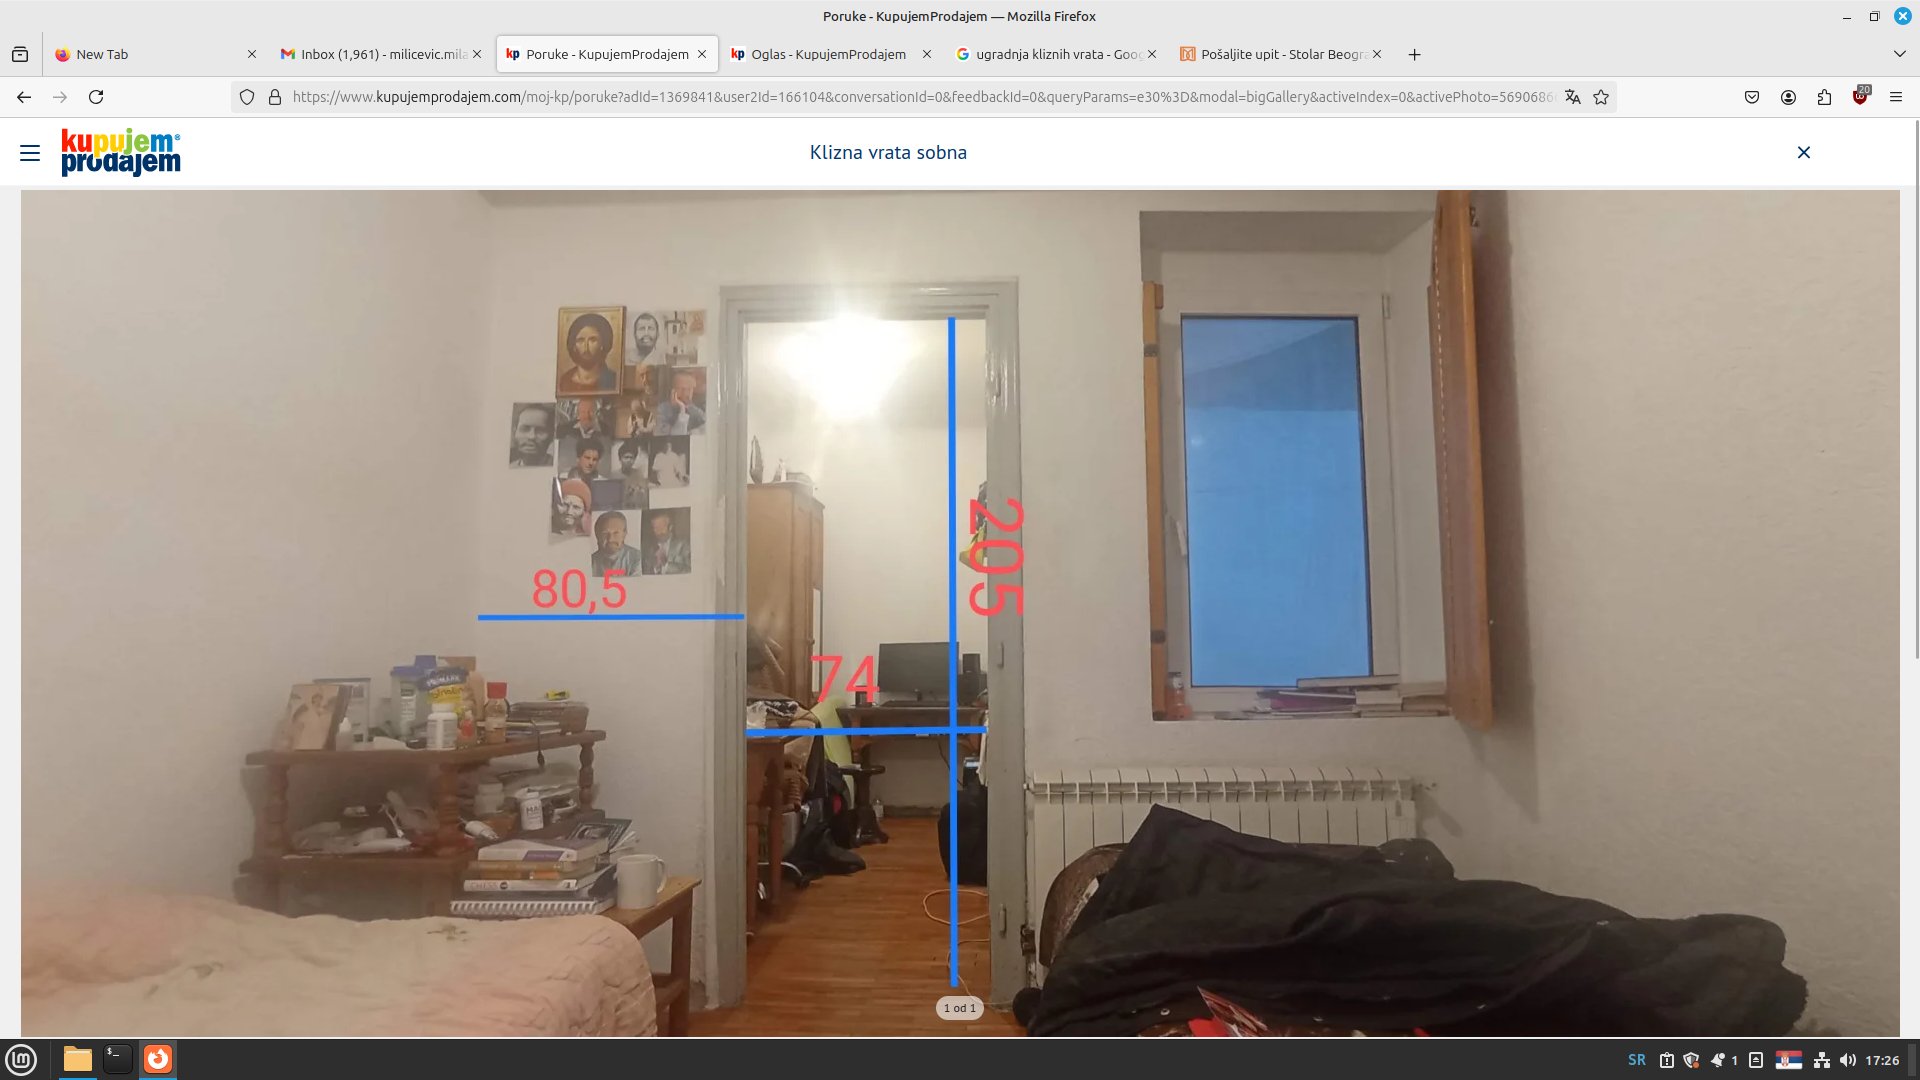The width and height of the screenshot is (1920, 1080).
Task: Open Firefox application menu
Action: coord(1896,97)
